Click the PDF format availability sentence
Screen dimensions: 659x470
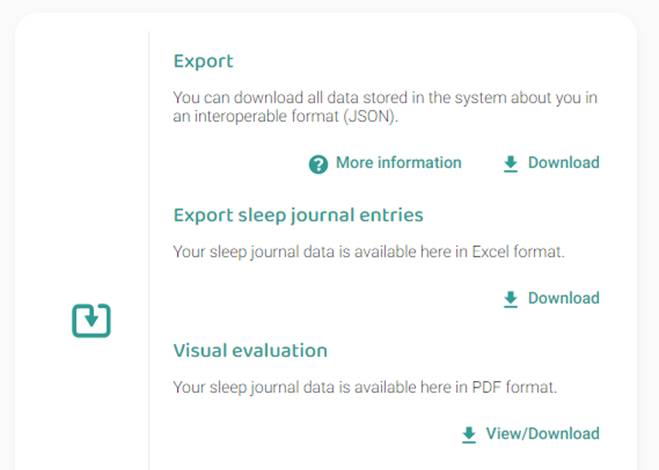(x=365, y=387)
